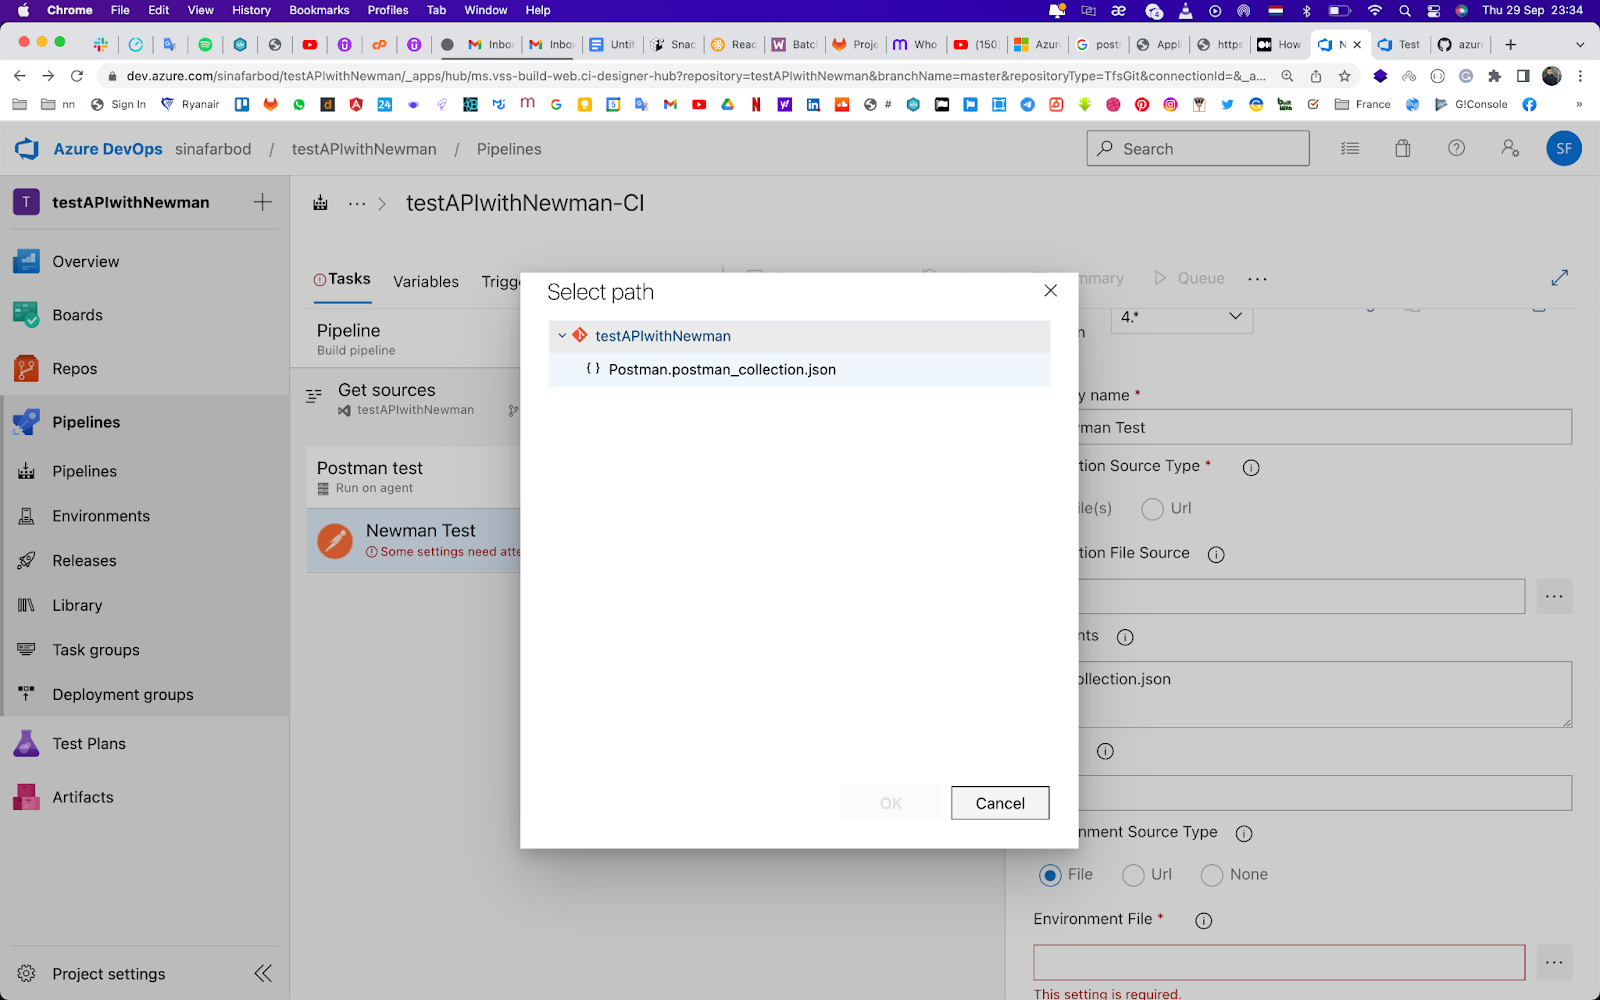Open the Pipelines breadcrumb link
1600x1000 pixels.
(509, 149)
